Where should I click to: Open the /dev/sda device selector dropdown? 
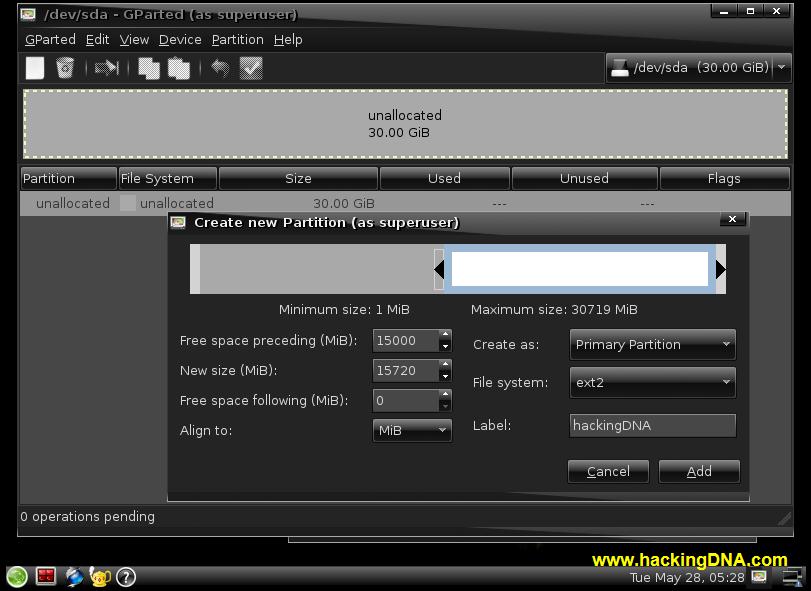700,67
